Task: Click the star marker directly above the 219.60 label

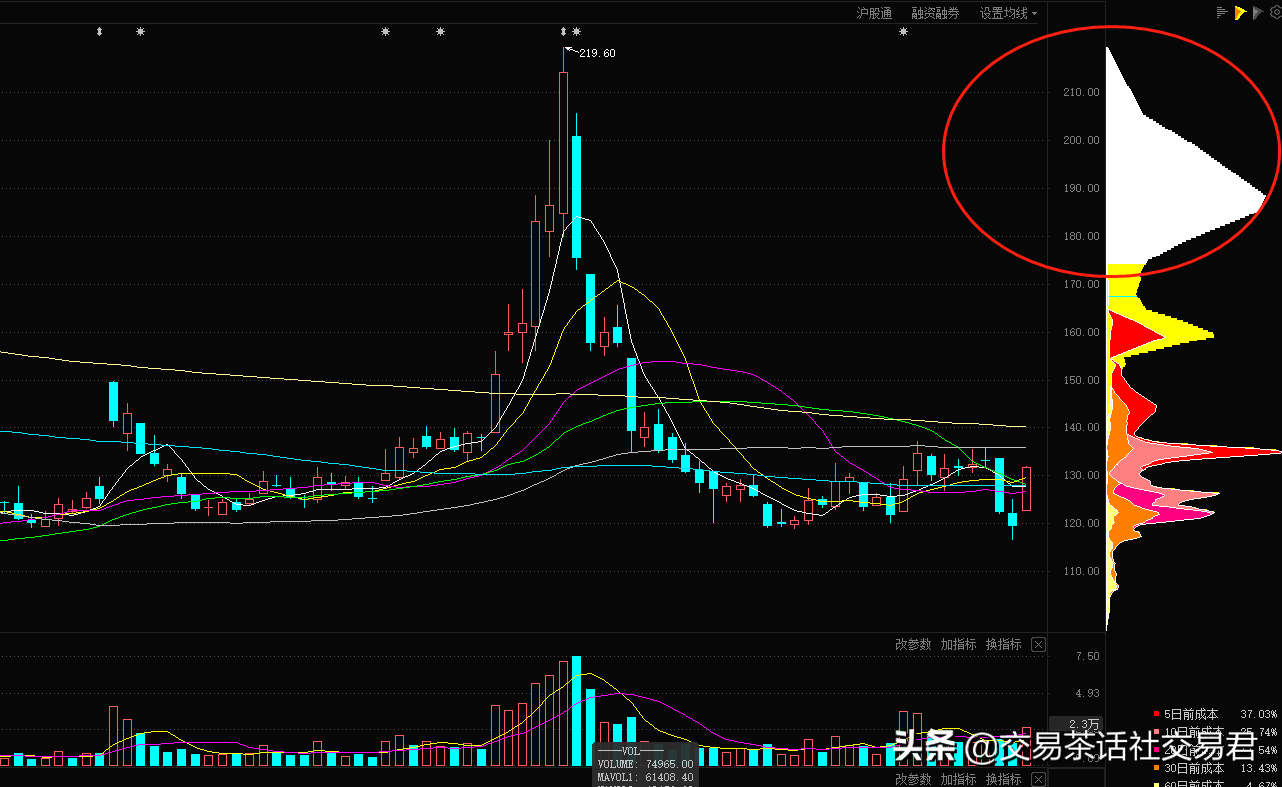Action: [x=576, y=32]
